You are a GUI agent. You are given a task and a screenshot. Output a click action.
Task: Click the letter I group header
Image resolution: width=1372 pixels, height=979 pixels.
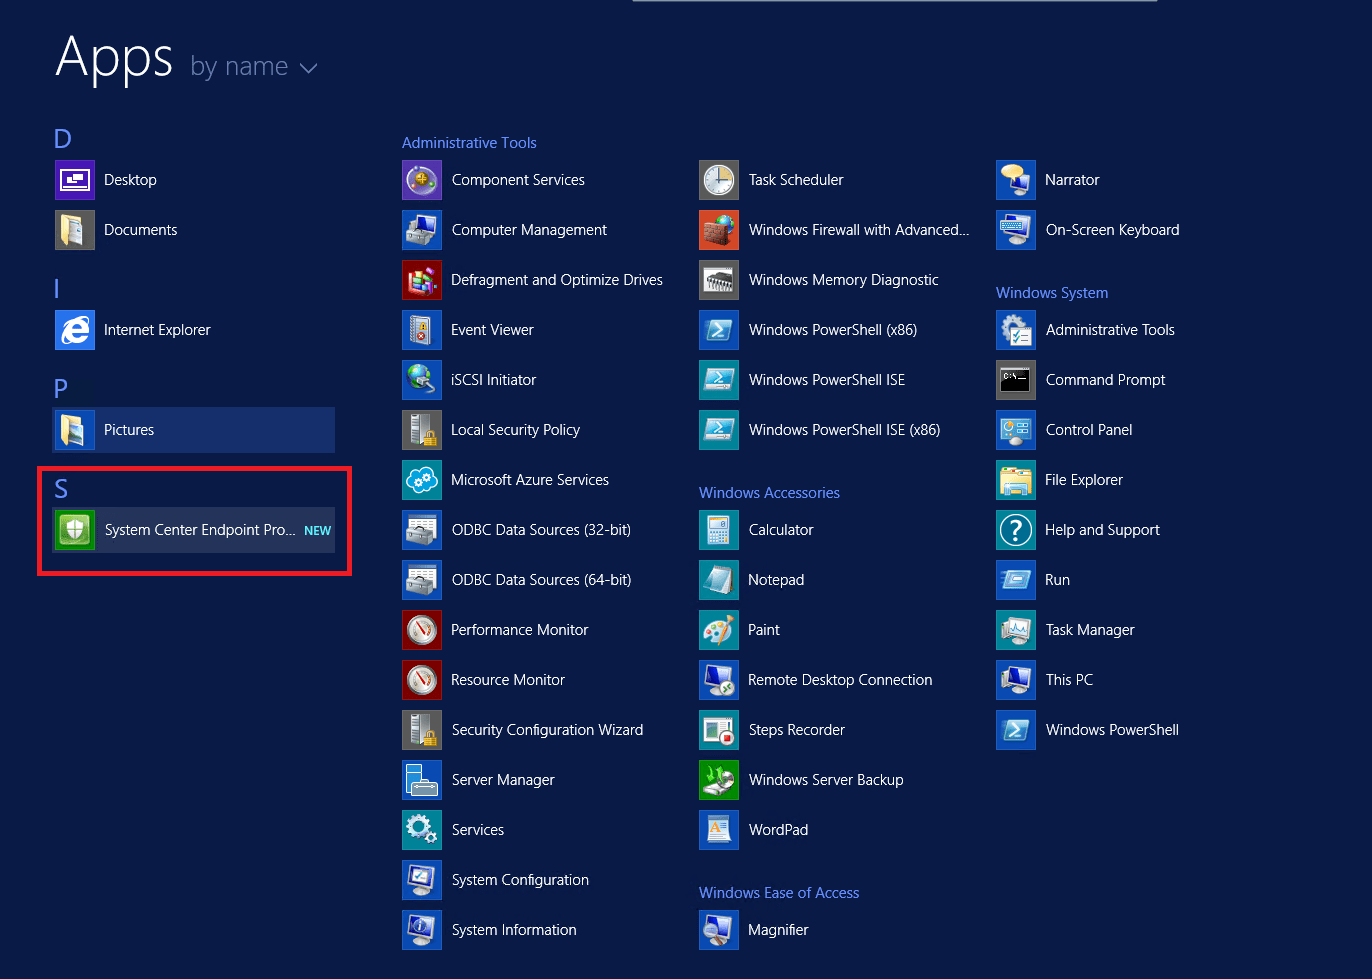[x=57, y=289]
